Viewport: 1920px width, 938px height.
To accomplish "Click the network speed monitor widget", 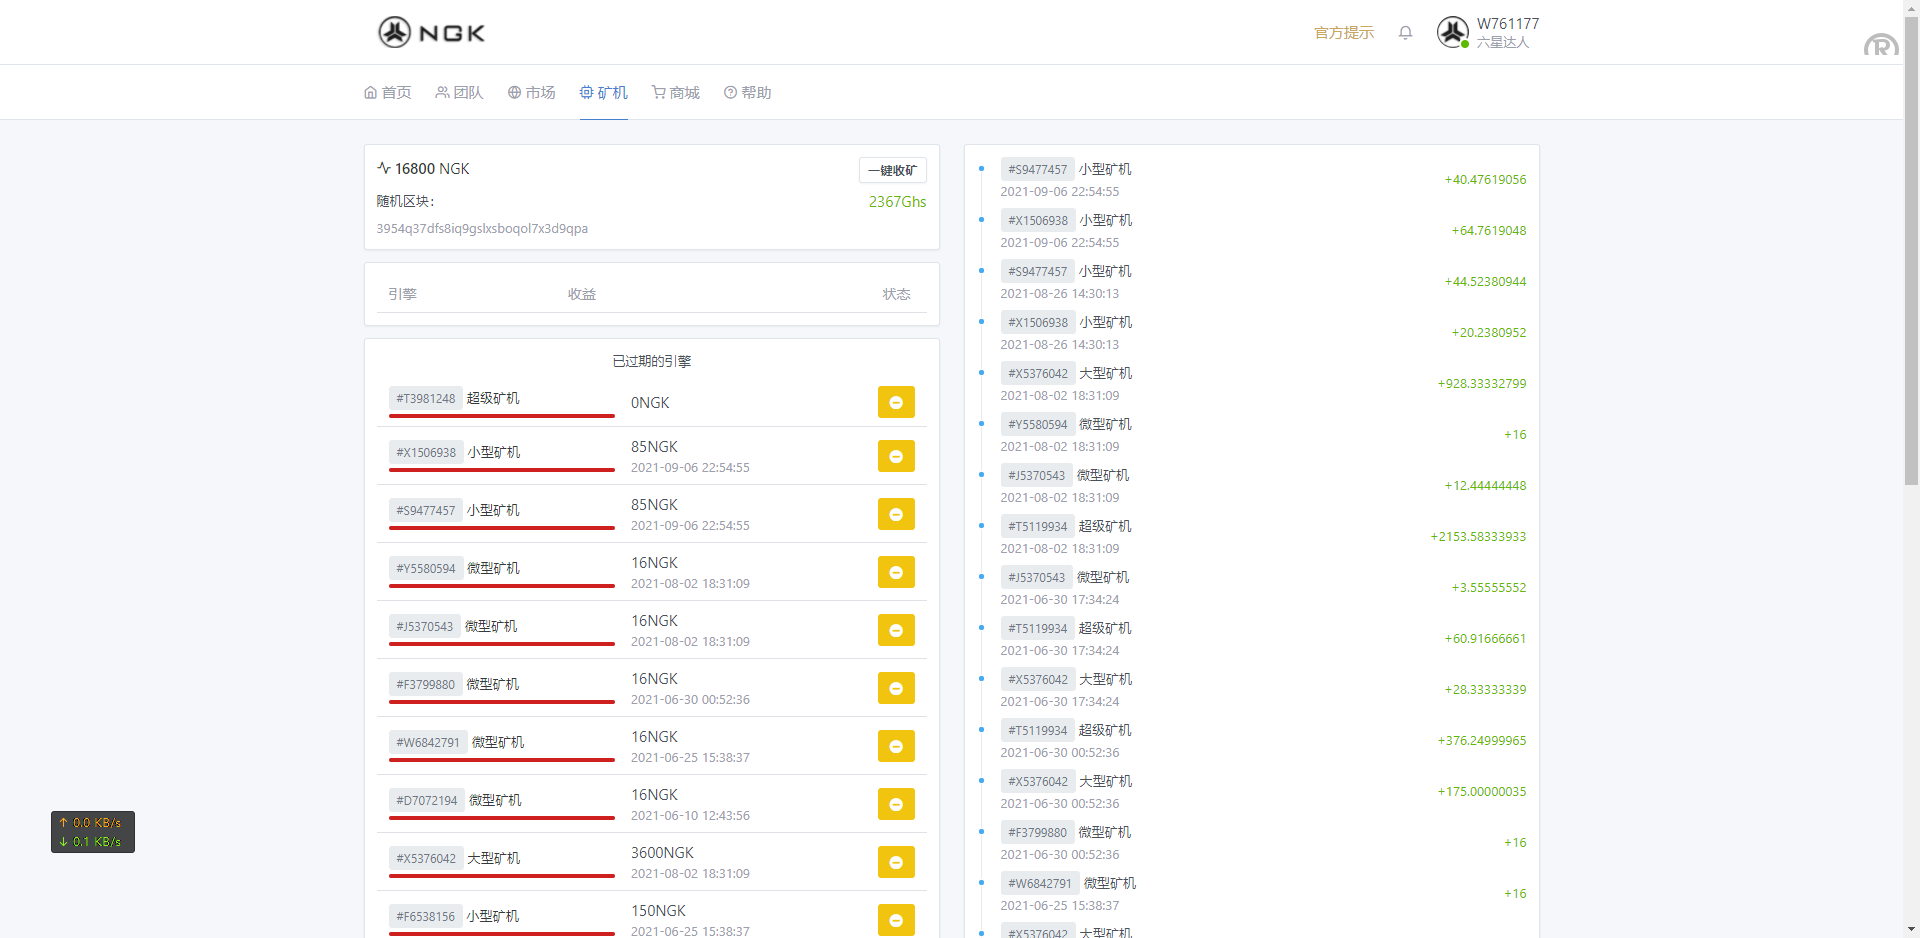I will point(93,832).
